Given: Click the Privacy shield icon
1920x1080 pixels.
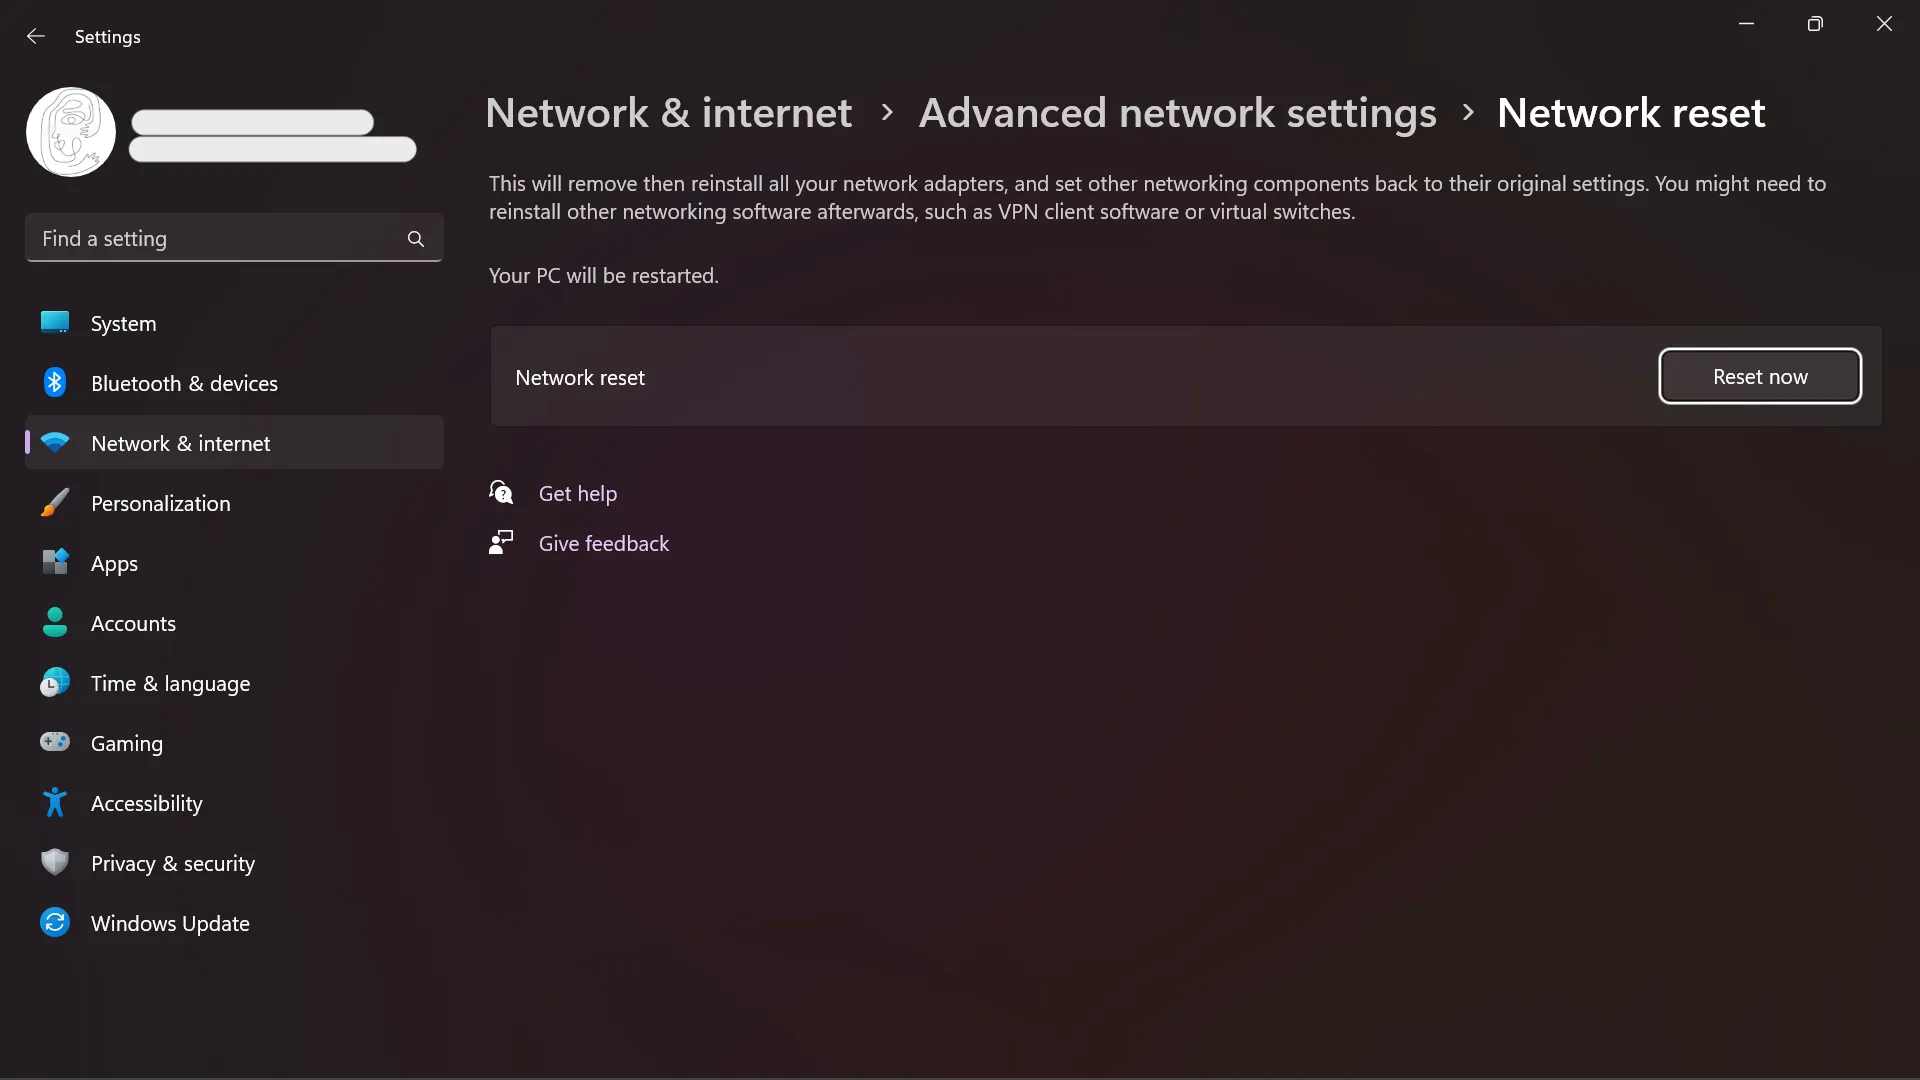Looking at the screenshot, I should tap(55, 863).
